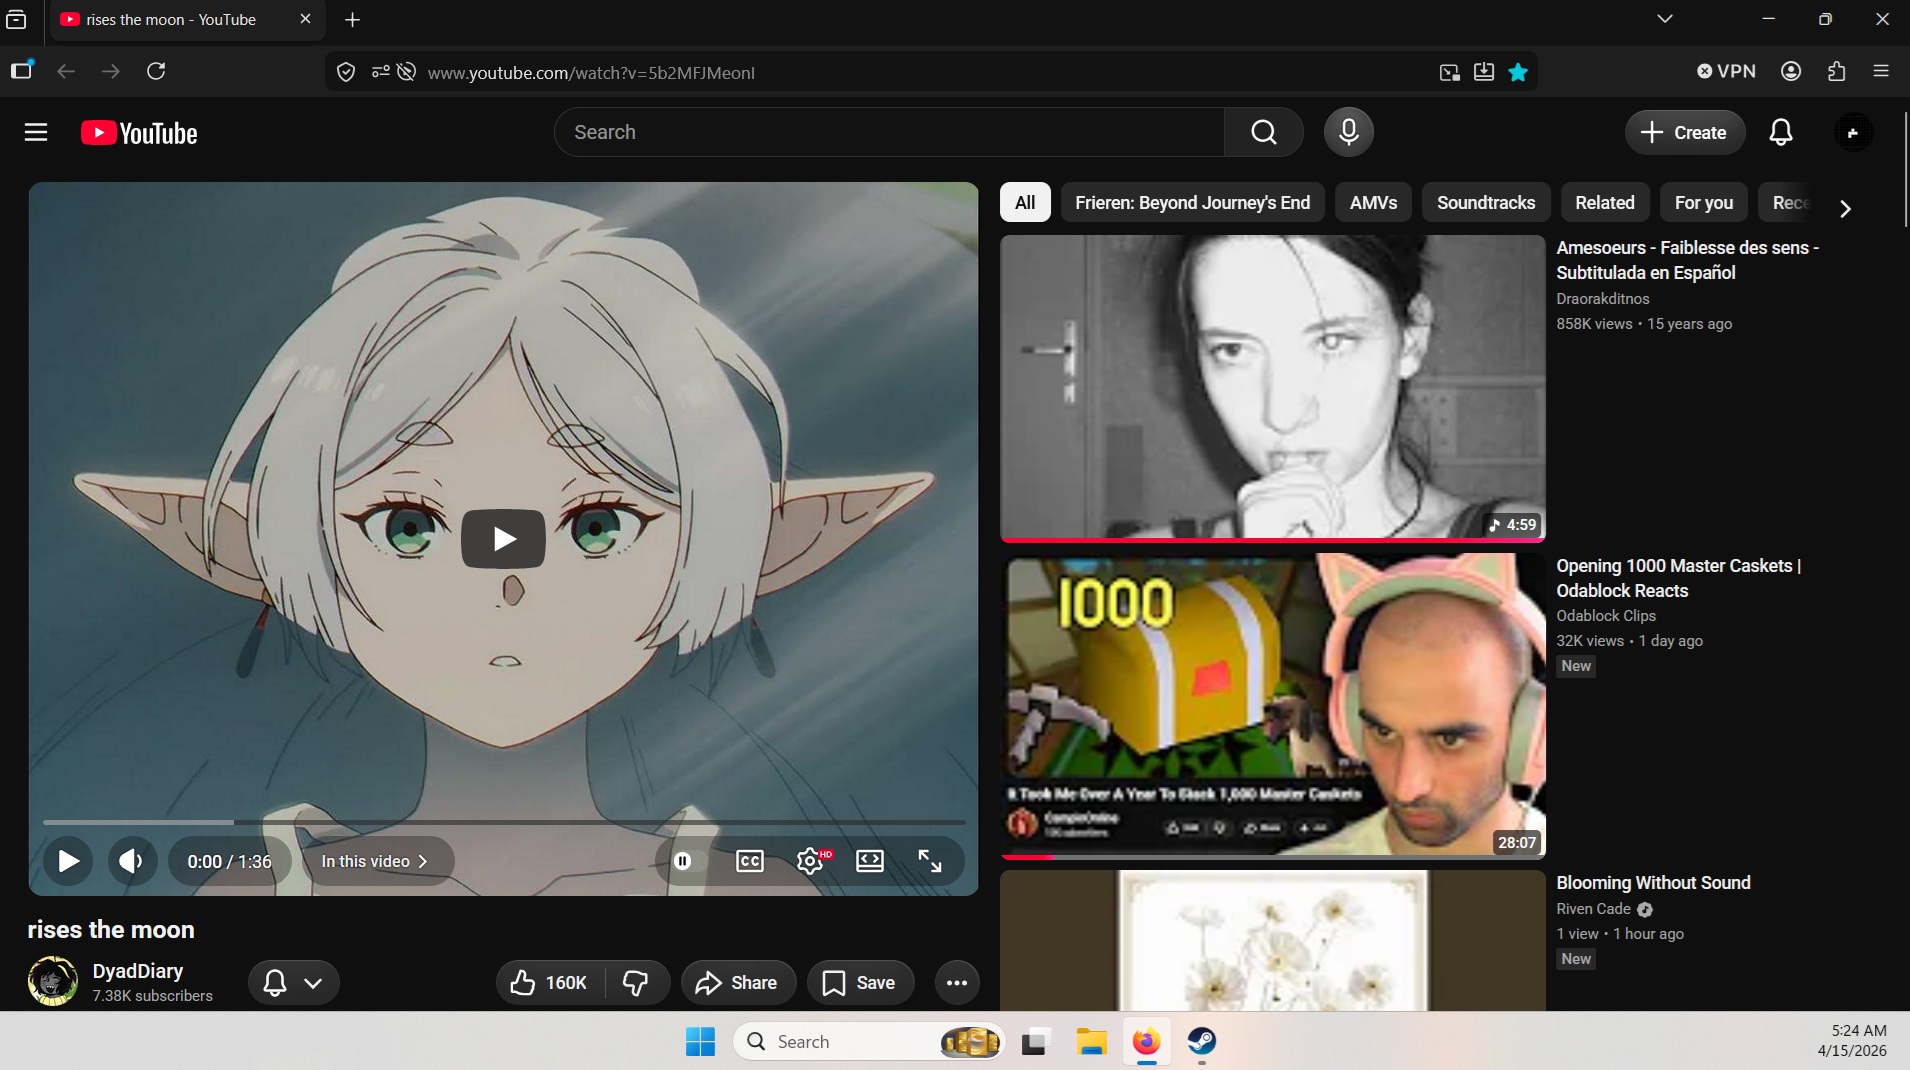Reload the page
This screenshot has width=1910, height=1070.
pos(156,71)
